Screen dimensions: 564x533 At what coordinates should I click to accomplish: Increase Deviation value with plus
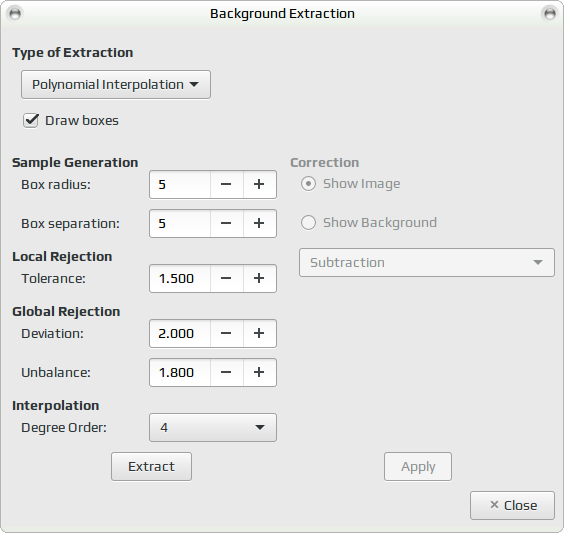click(x=260, y=333)
